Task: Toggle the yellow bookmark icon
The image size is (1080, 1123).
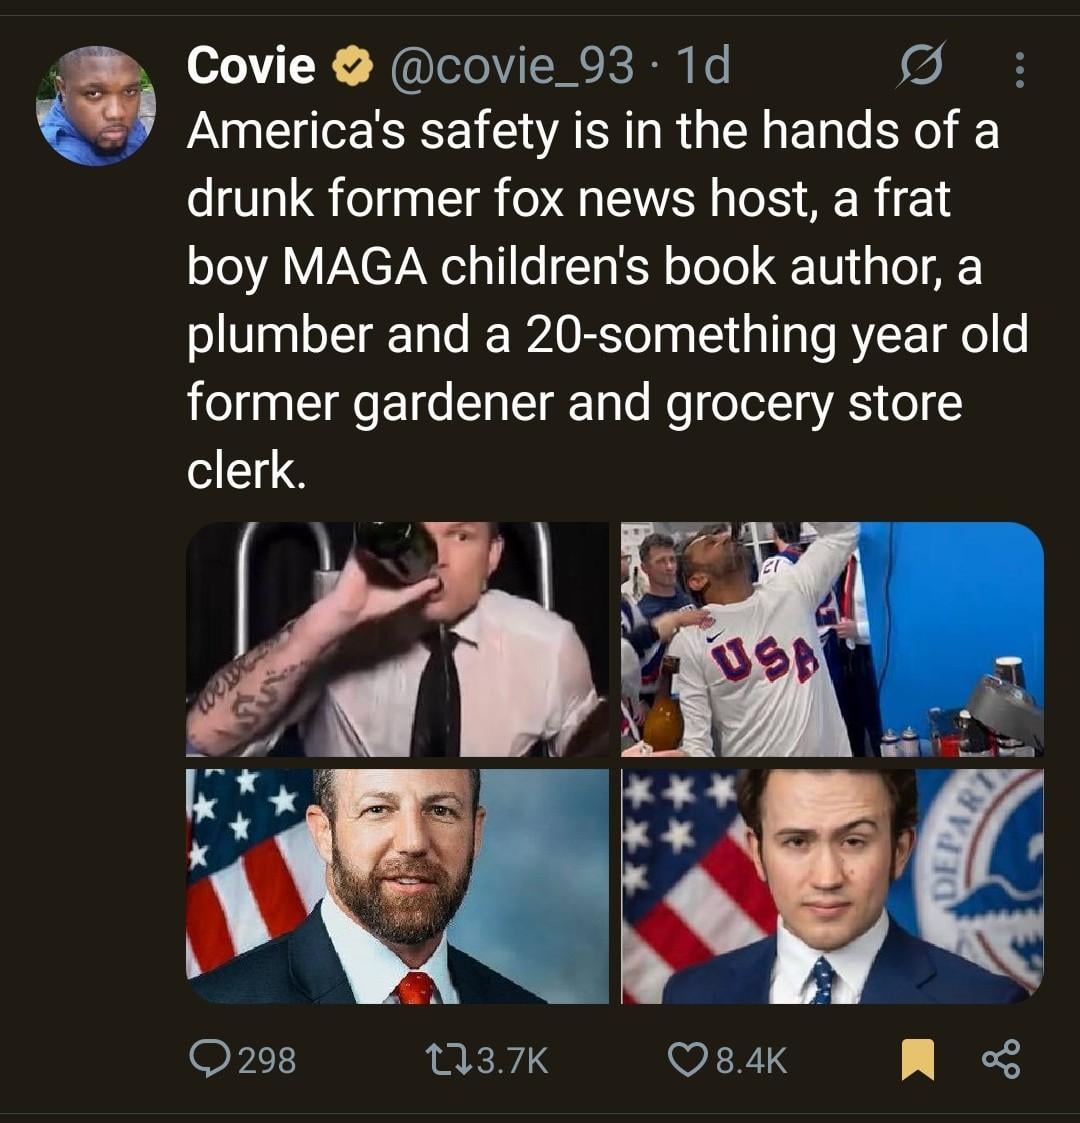Action: click(916, 1060)
